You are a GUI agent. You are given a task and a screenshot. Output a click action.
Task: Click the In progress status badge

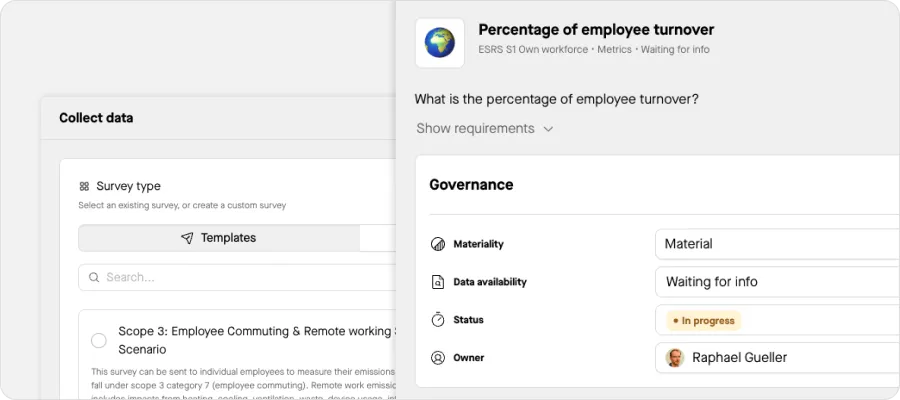tap(704, 321)
